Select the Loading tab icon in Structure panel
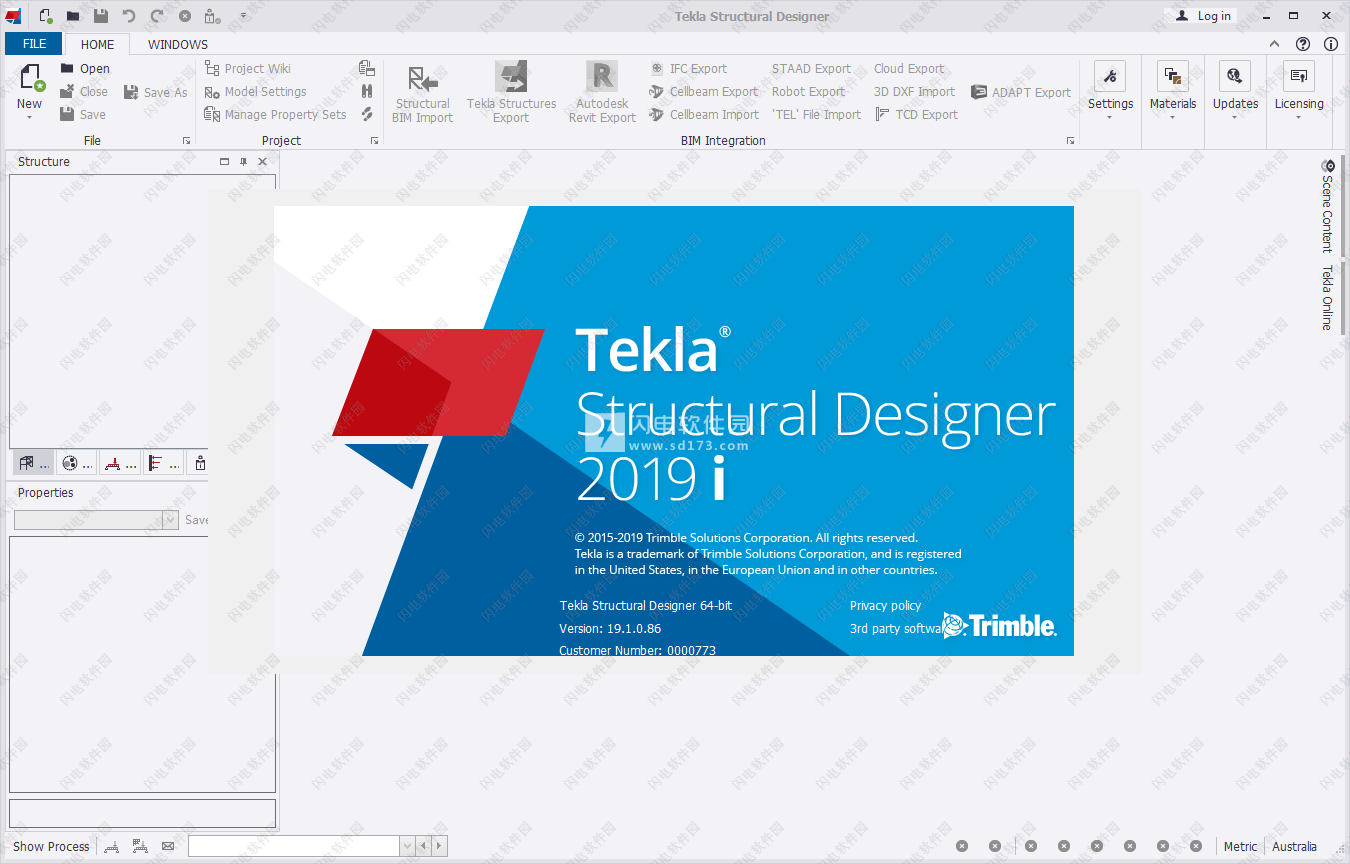1350x864 pixels. coord(120,463)
